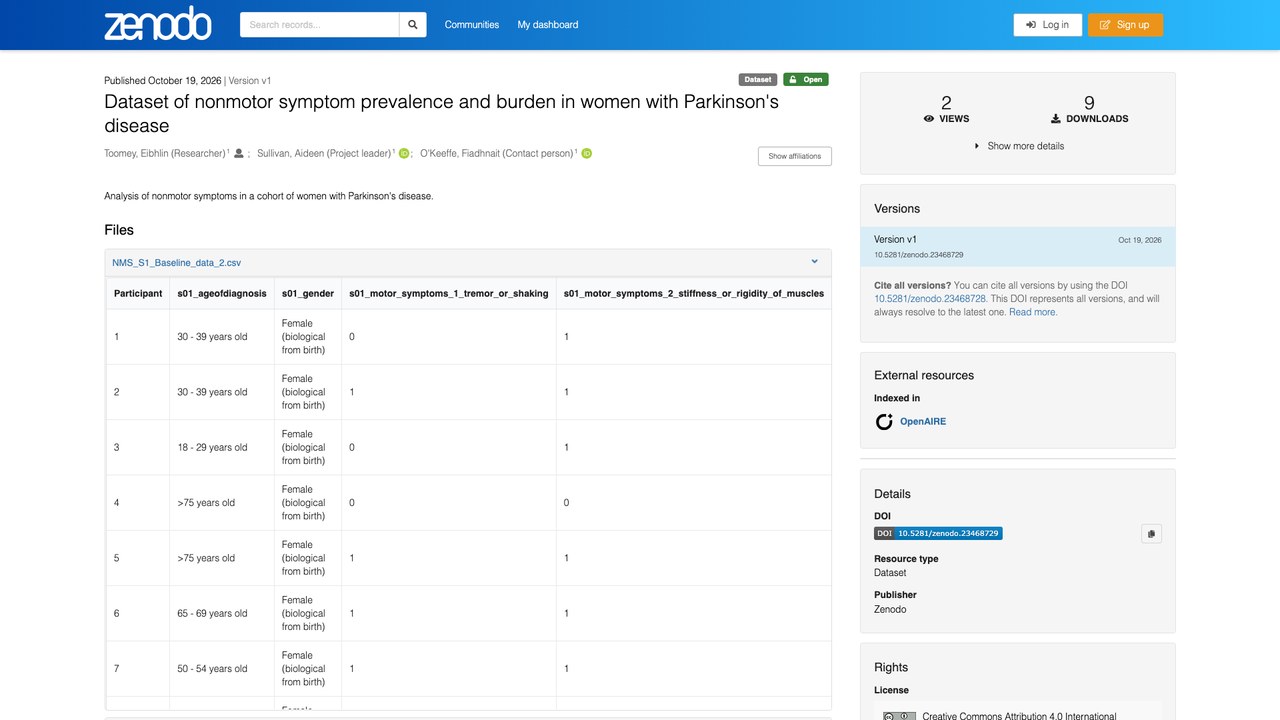
Task: Open My dashboard
Action: pos(548,25)
